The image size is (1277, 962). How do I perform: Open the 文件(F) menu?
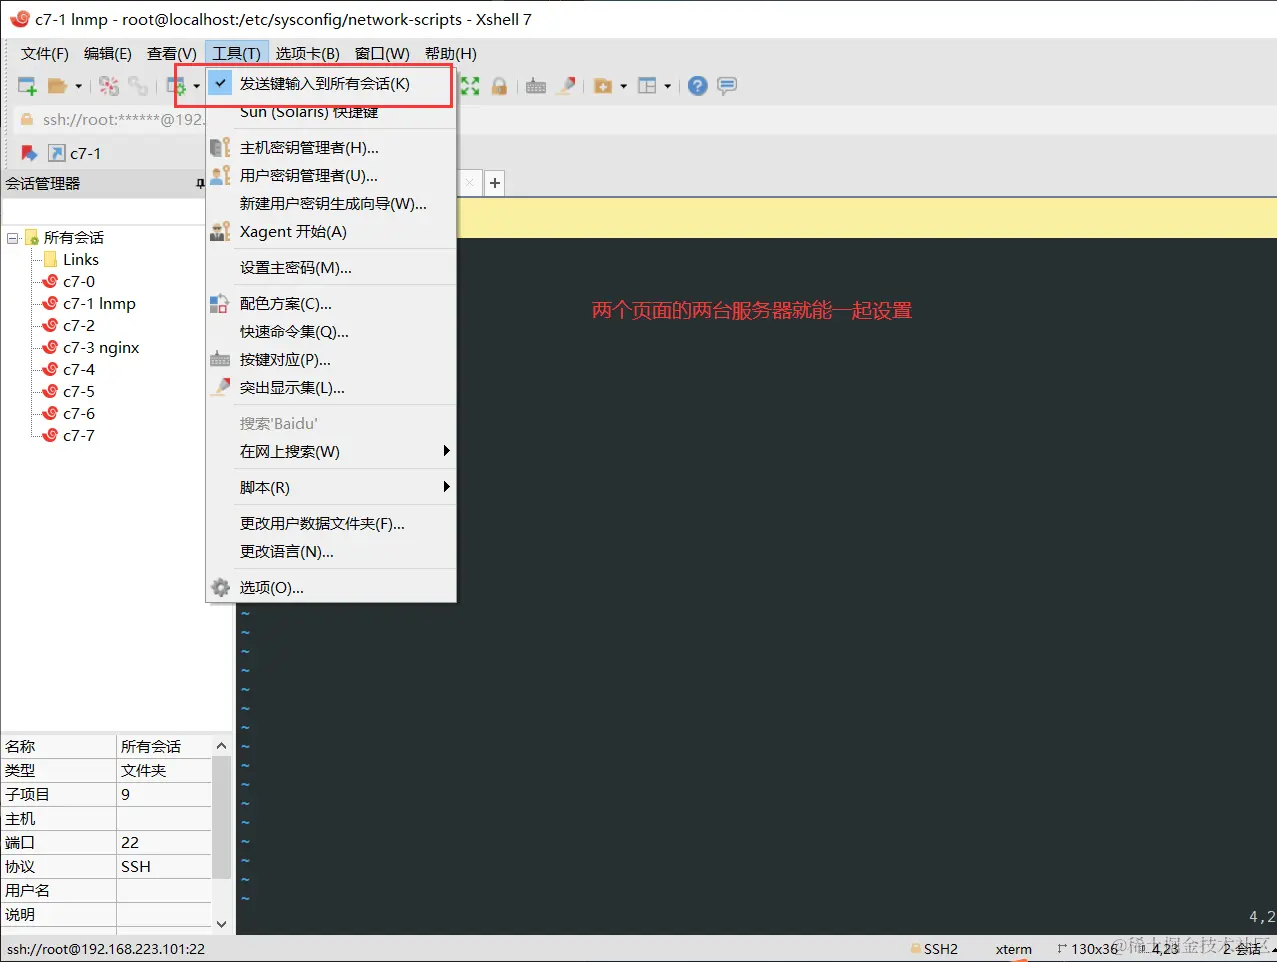tap(45, 54)
